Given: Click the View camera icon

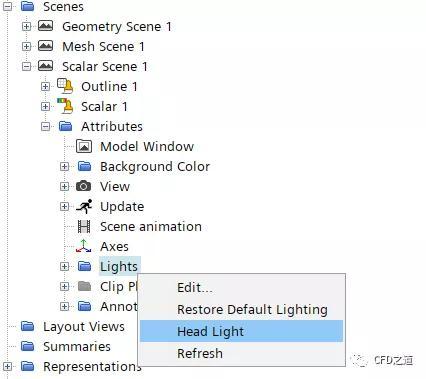Looking at the screenshot, I should point(84,186).
